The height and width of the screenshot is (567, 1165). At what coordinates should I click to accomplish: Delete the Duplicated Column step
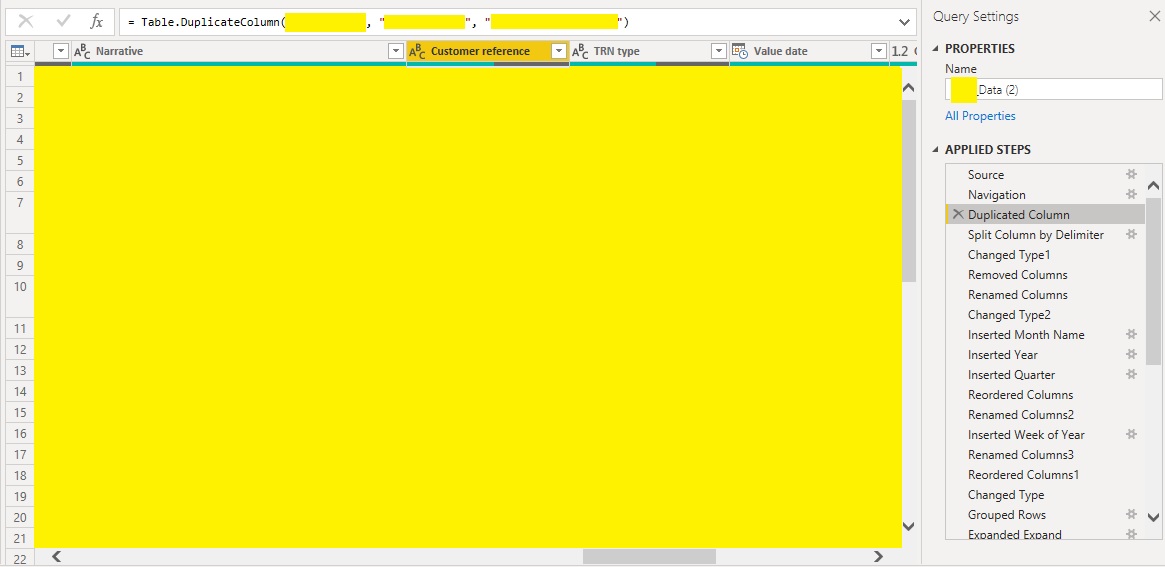tap(958, 215)
